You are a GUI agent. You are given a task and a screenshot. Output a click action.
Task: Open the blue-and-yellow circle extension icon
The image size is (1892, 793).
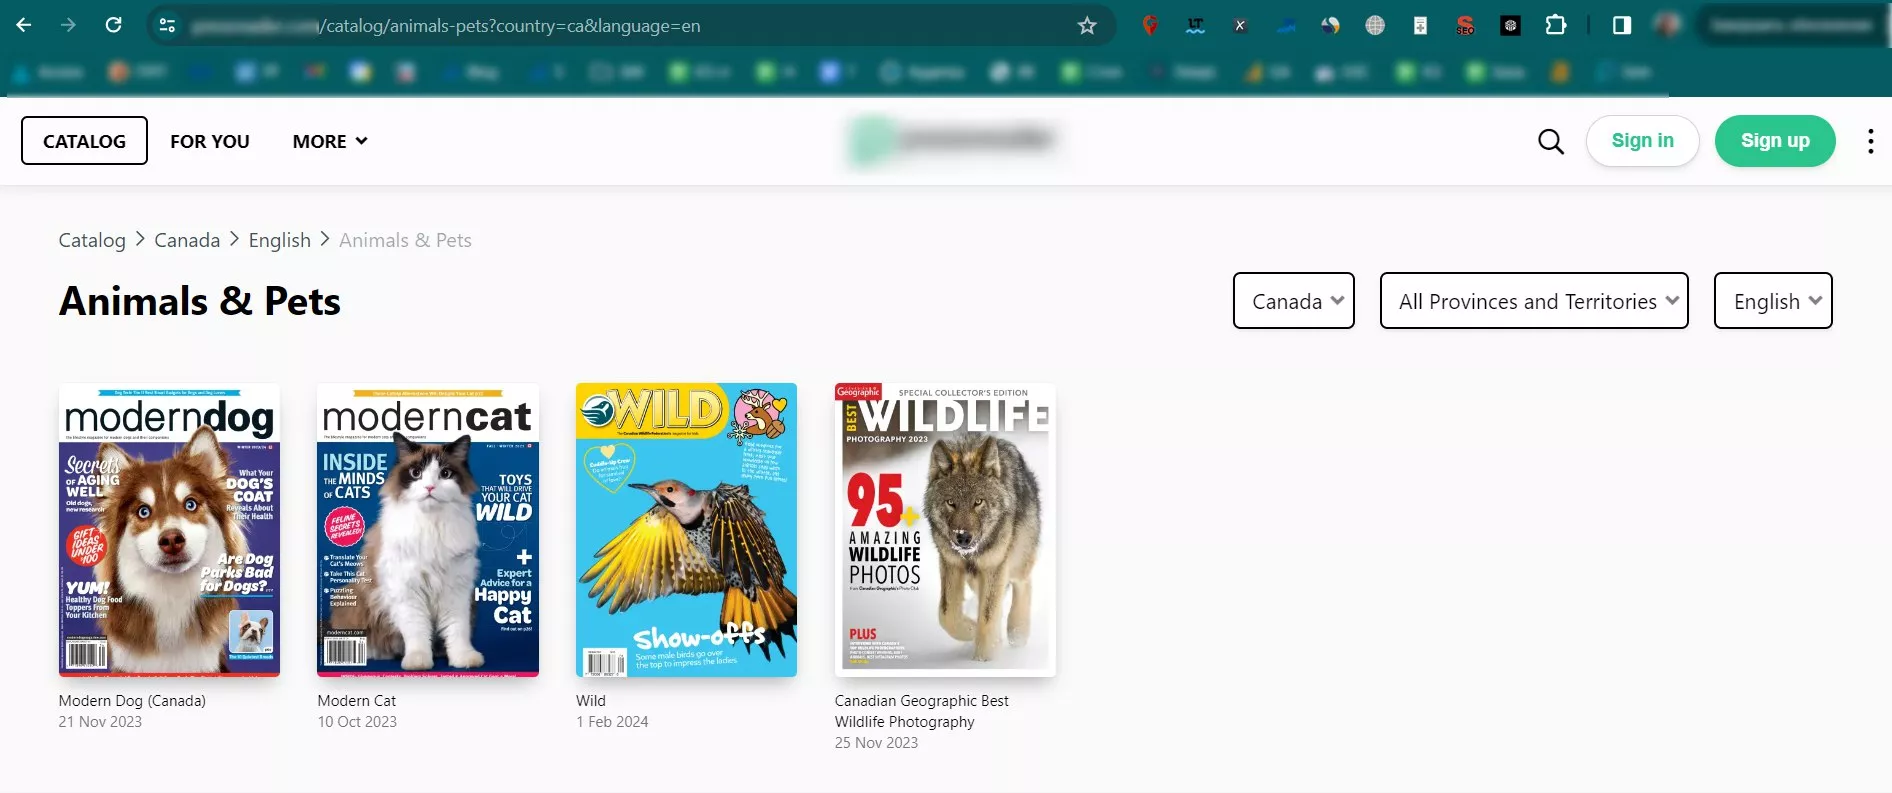click(1330, 26)
